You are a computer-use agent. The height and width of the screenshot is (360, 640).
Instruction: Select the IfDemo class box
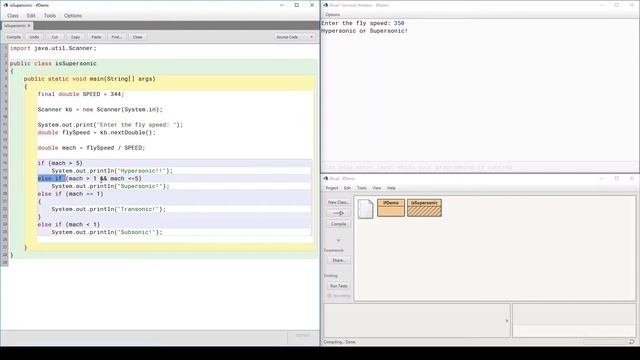(391, 208)
